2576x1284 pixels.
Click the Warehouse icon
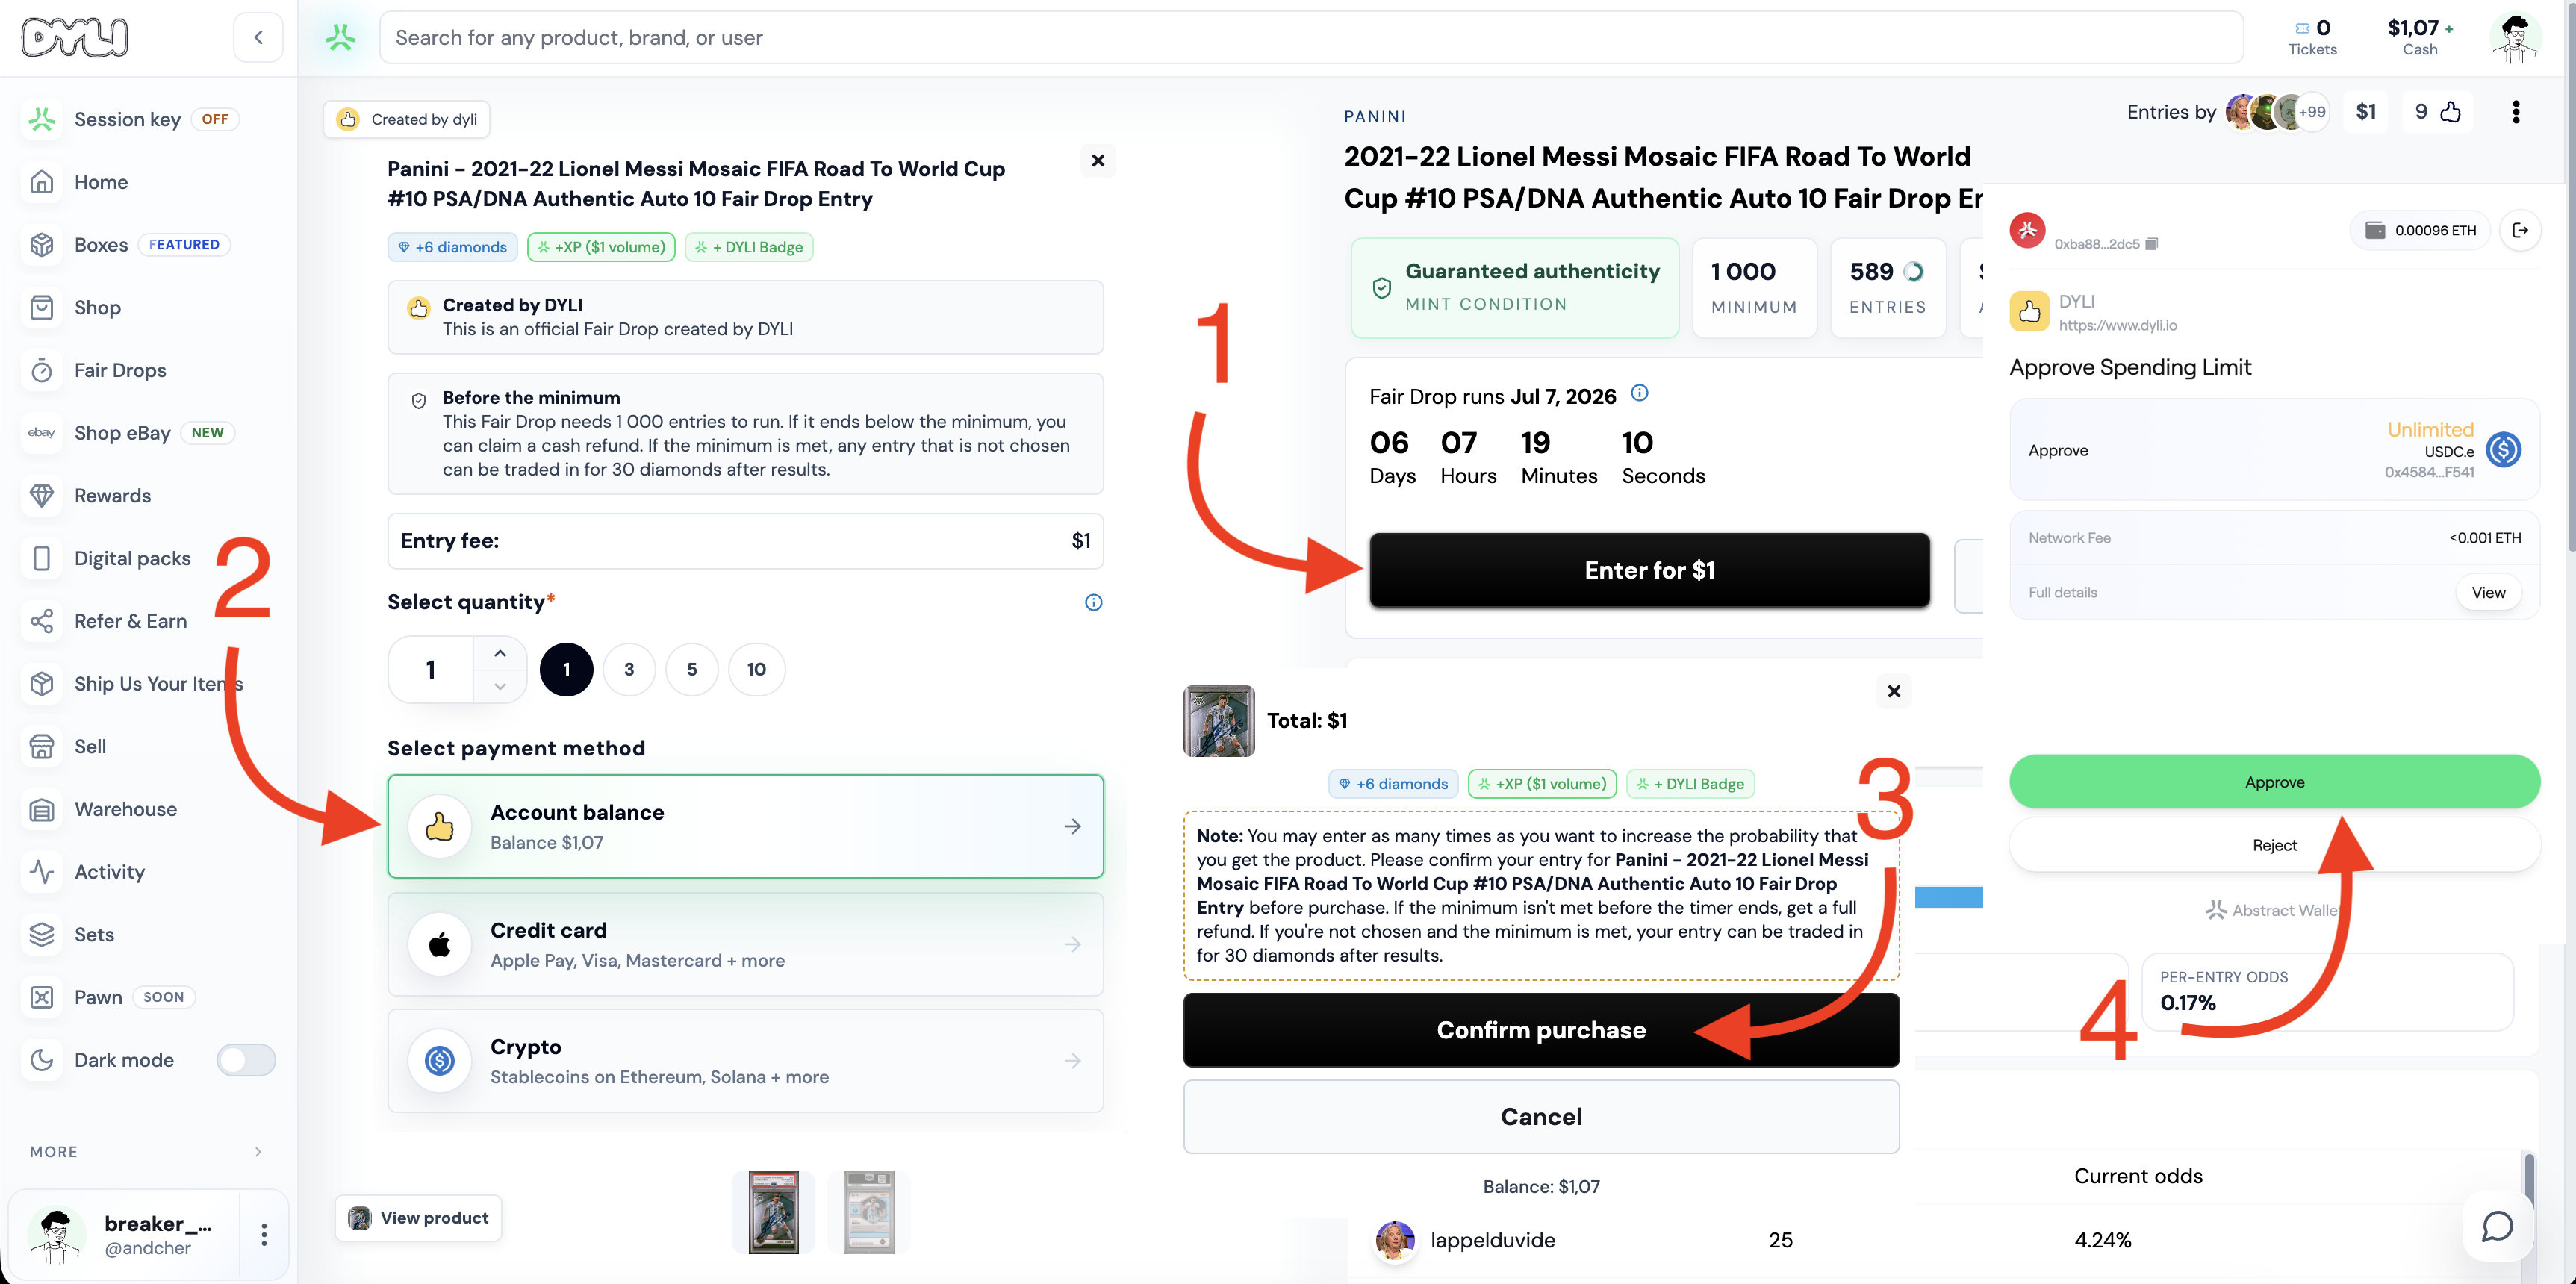click(x=42, y=809)
